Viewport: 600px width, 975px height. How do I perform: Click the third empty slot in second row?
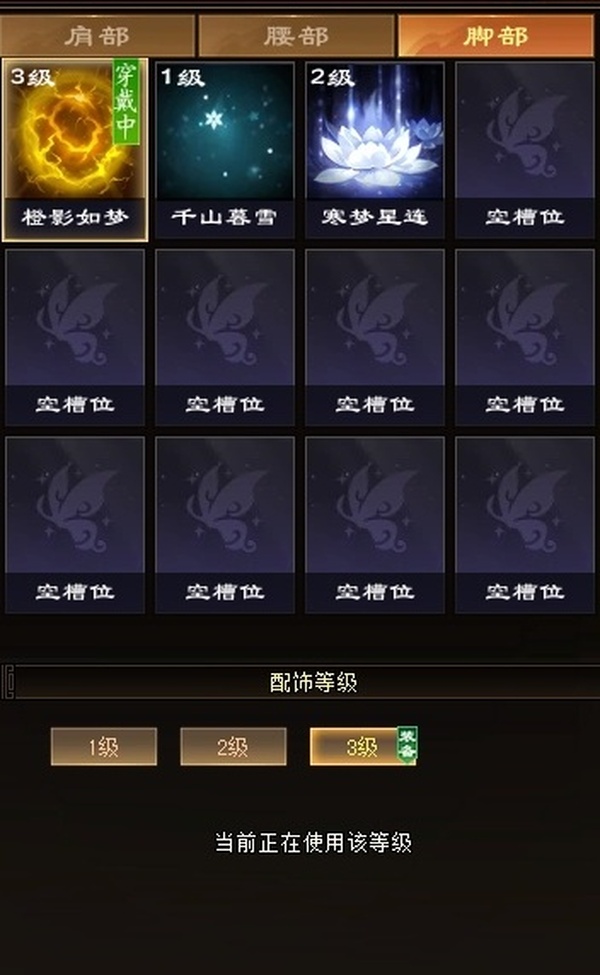pos(375,337)
